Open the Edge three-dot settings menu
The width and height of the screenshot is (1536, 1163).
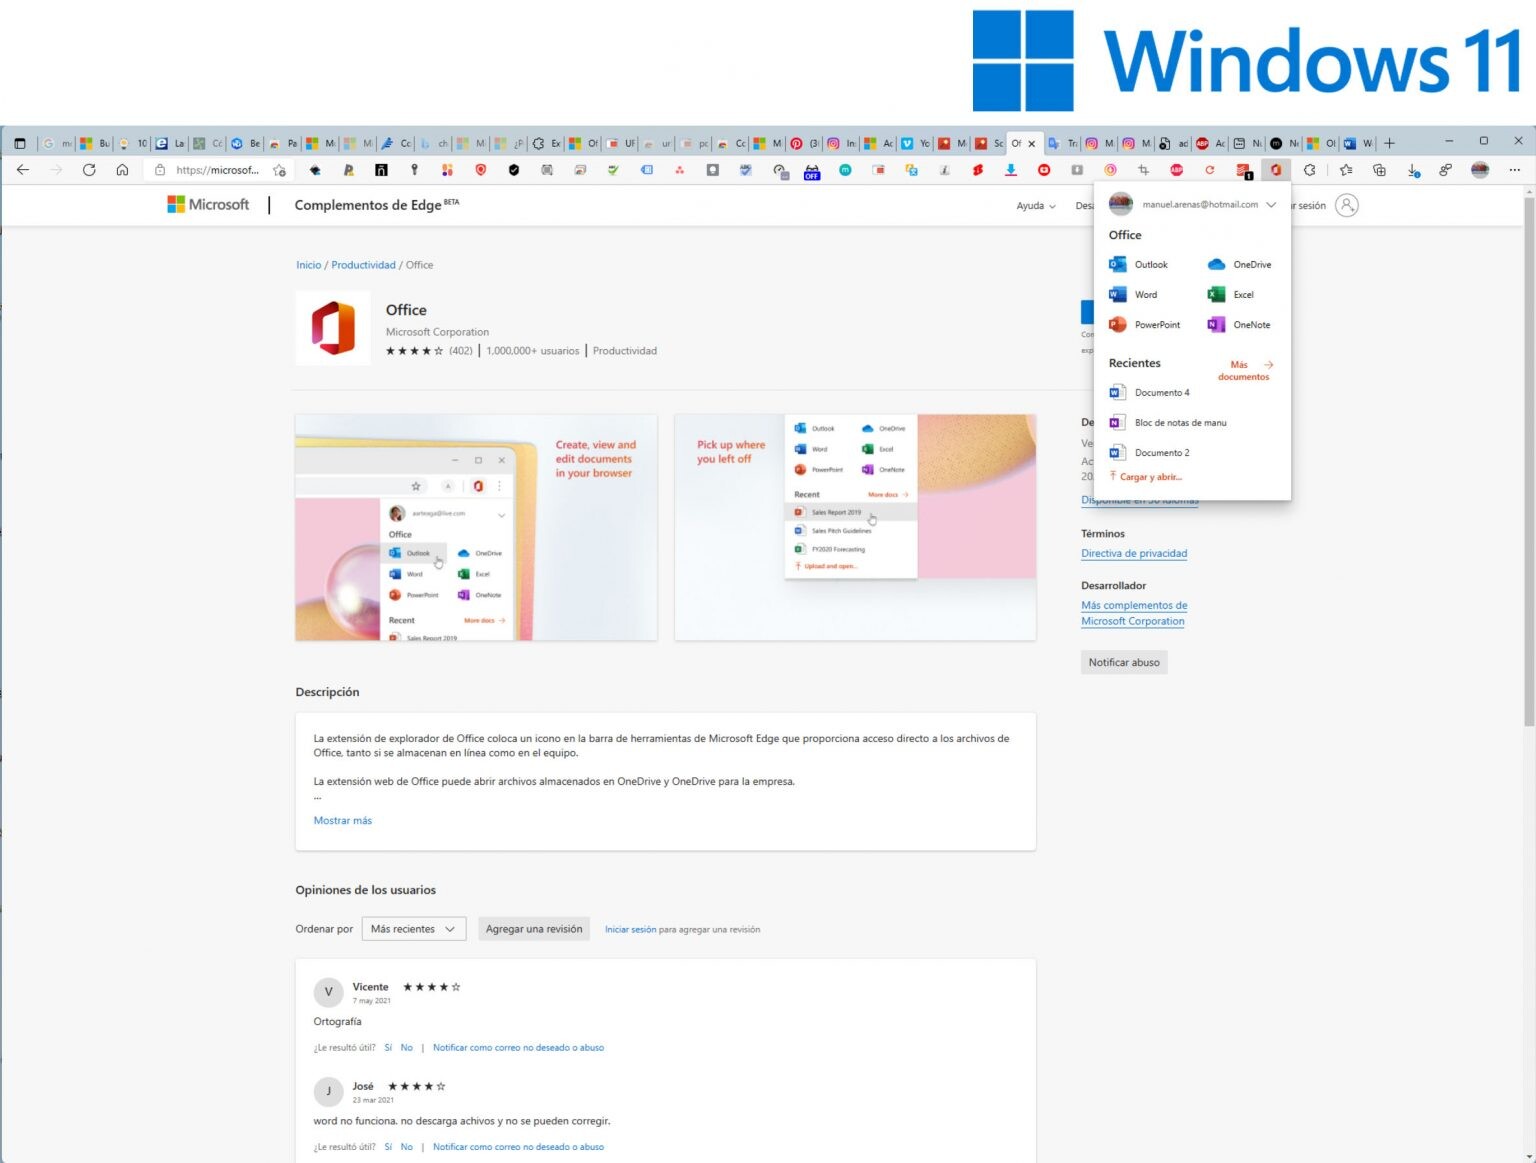1515,170
